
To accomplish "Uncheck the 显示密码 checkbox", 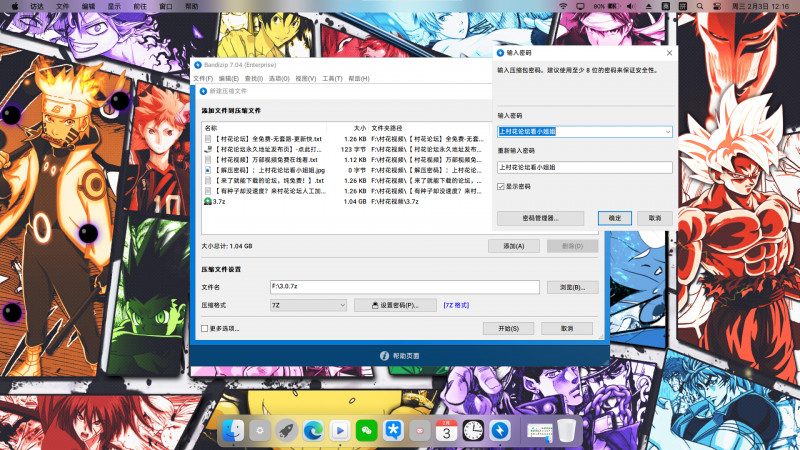I will point(501,186).
